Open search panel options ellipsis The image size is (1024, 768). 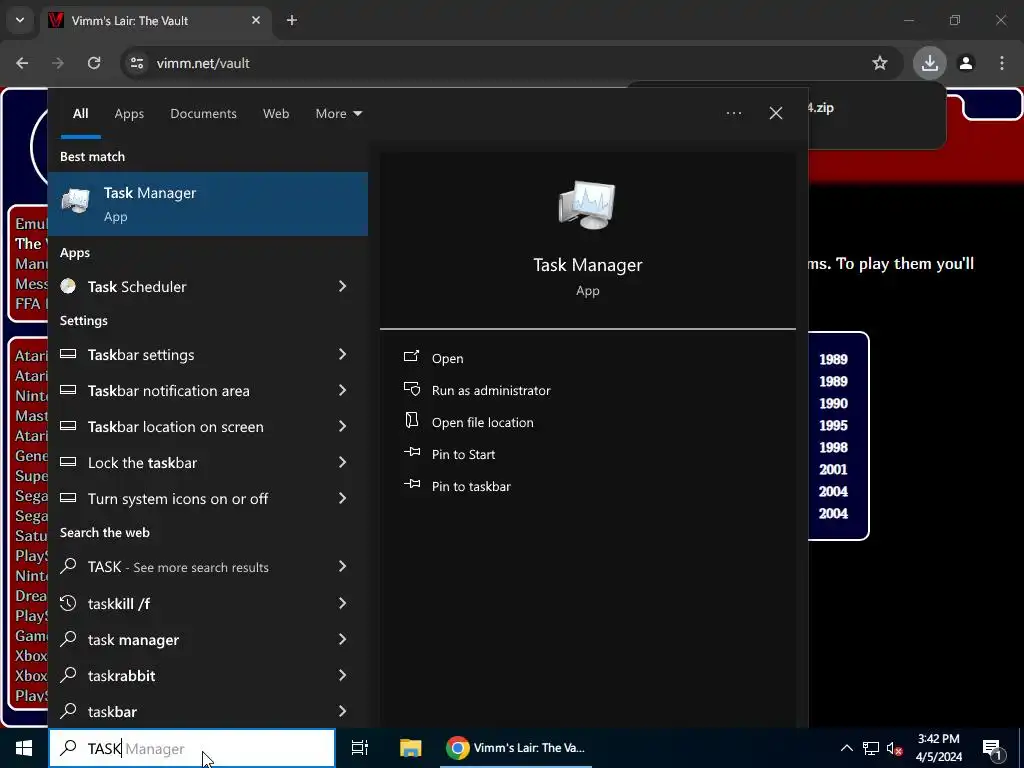[x=734, y=113]
